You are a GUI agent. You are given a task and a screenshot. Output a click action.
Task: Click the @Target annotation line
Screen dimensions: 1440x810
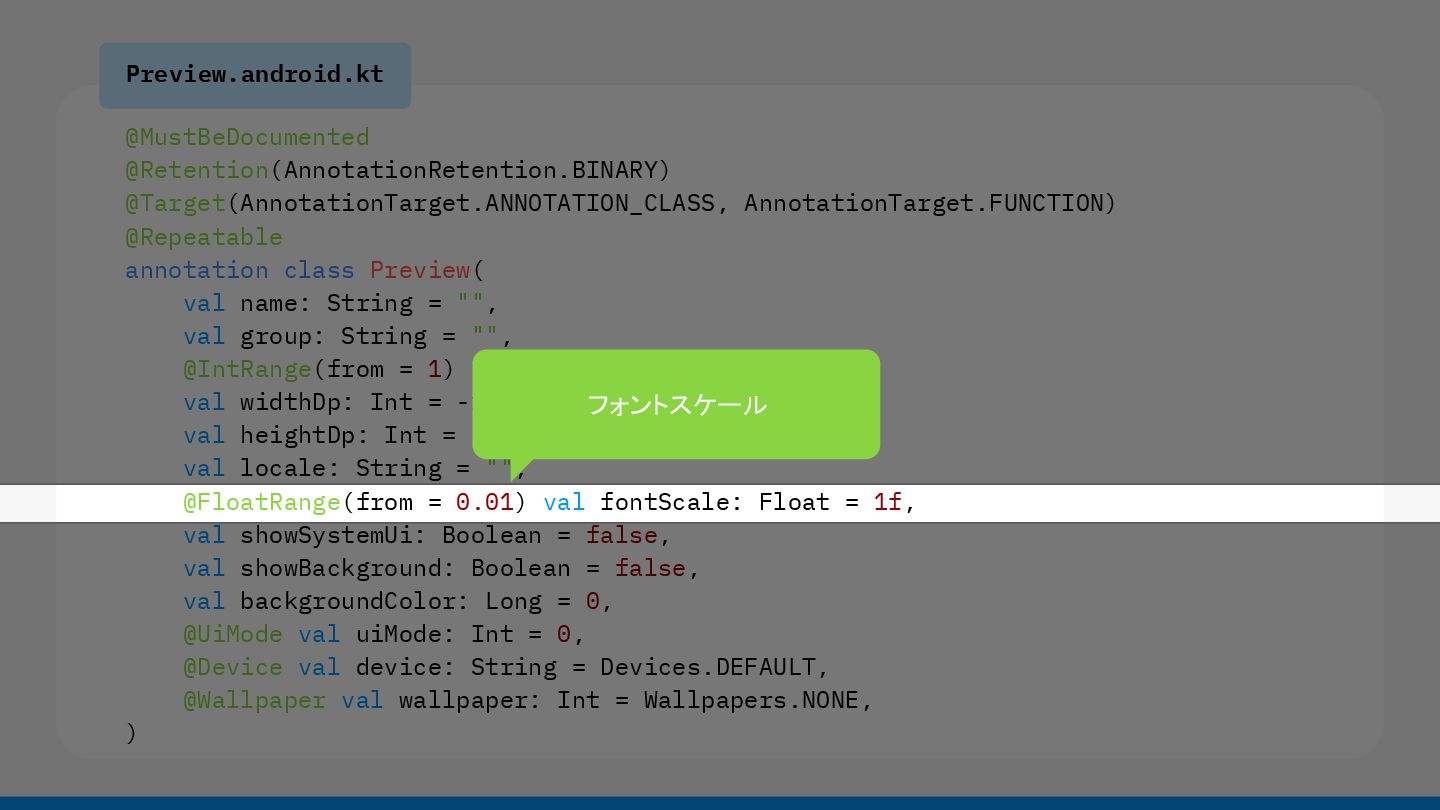(x=621, y=203)
